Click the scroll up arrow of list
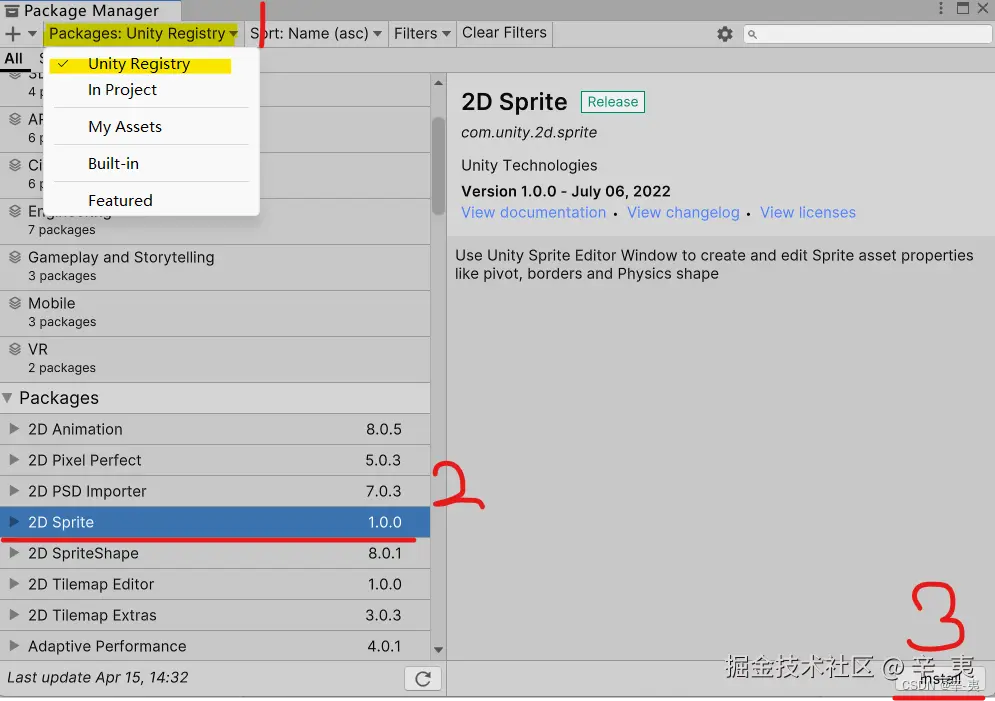The image size is (995, 701). point(438,83)
